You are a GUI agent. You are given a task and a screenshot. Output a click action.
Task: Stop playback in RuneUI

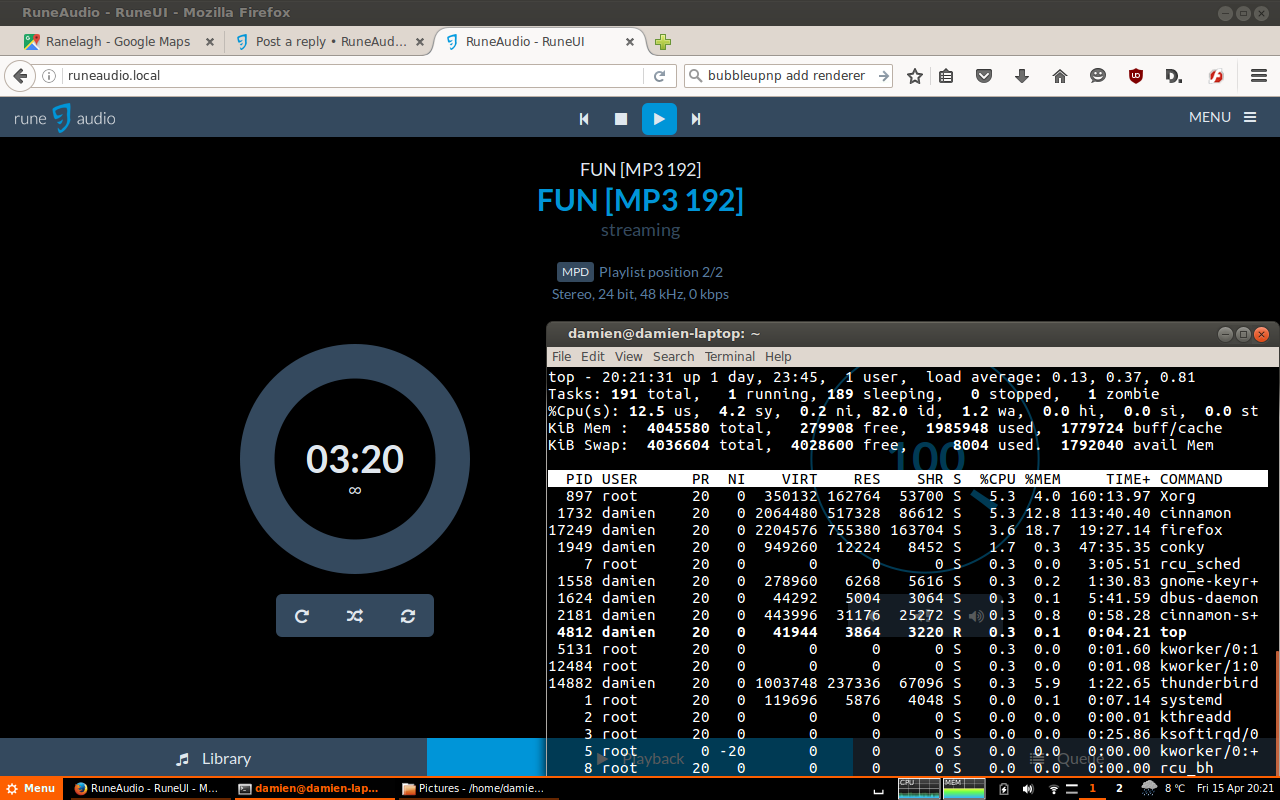pos(621,119)
